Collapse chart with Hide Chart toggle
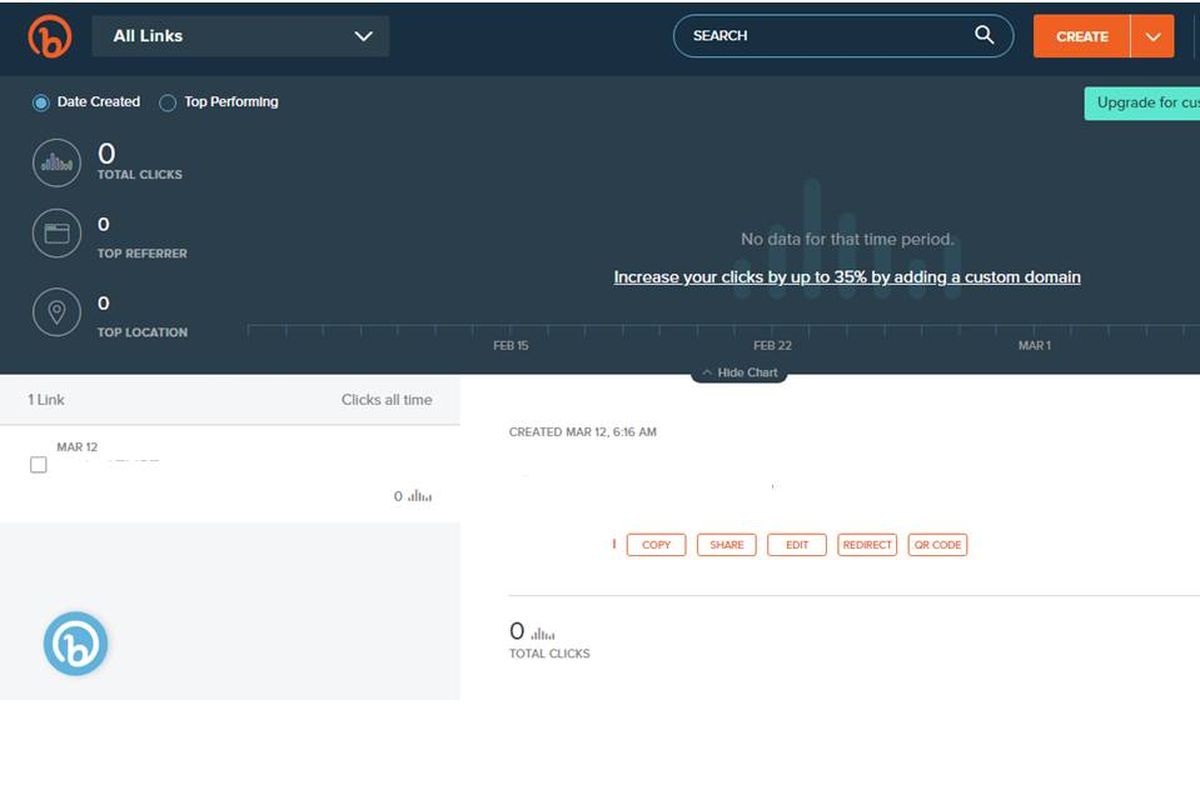 [739, 373]
